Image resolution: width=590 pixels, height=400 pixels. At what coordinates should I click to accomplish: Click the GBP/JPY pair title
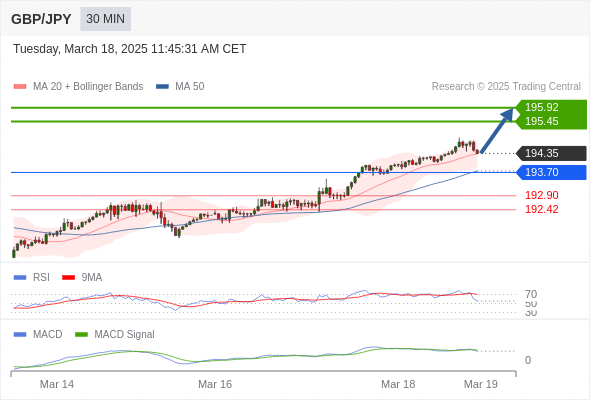(41, 19)
